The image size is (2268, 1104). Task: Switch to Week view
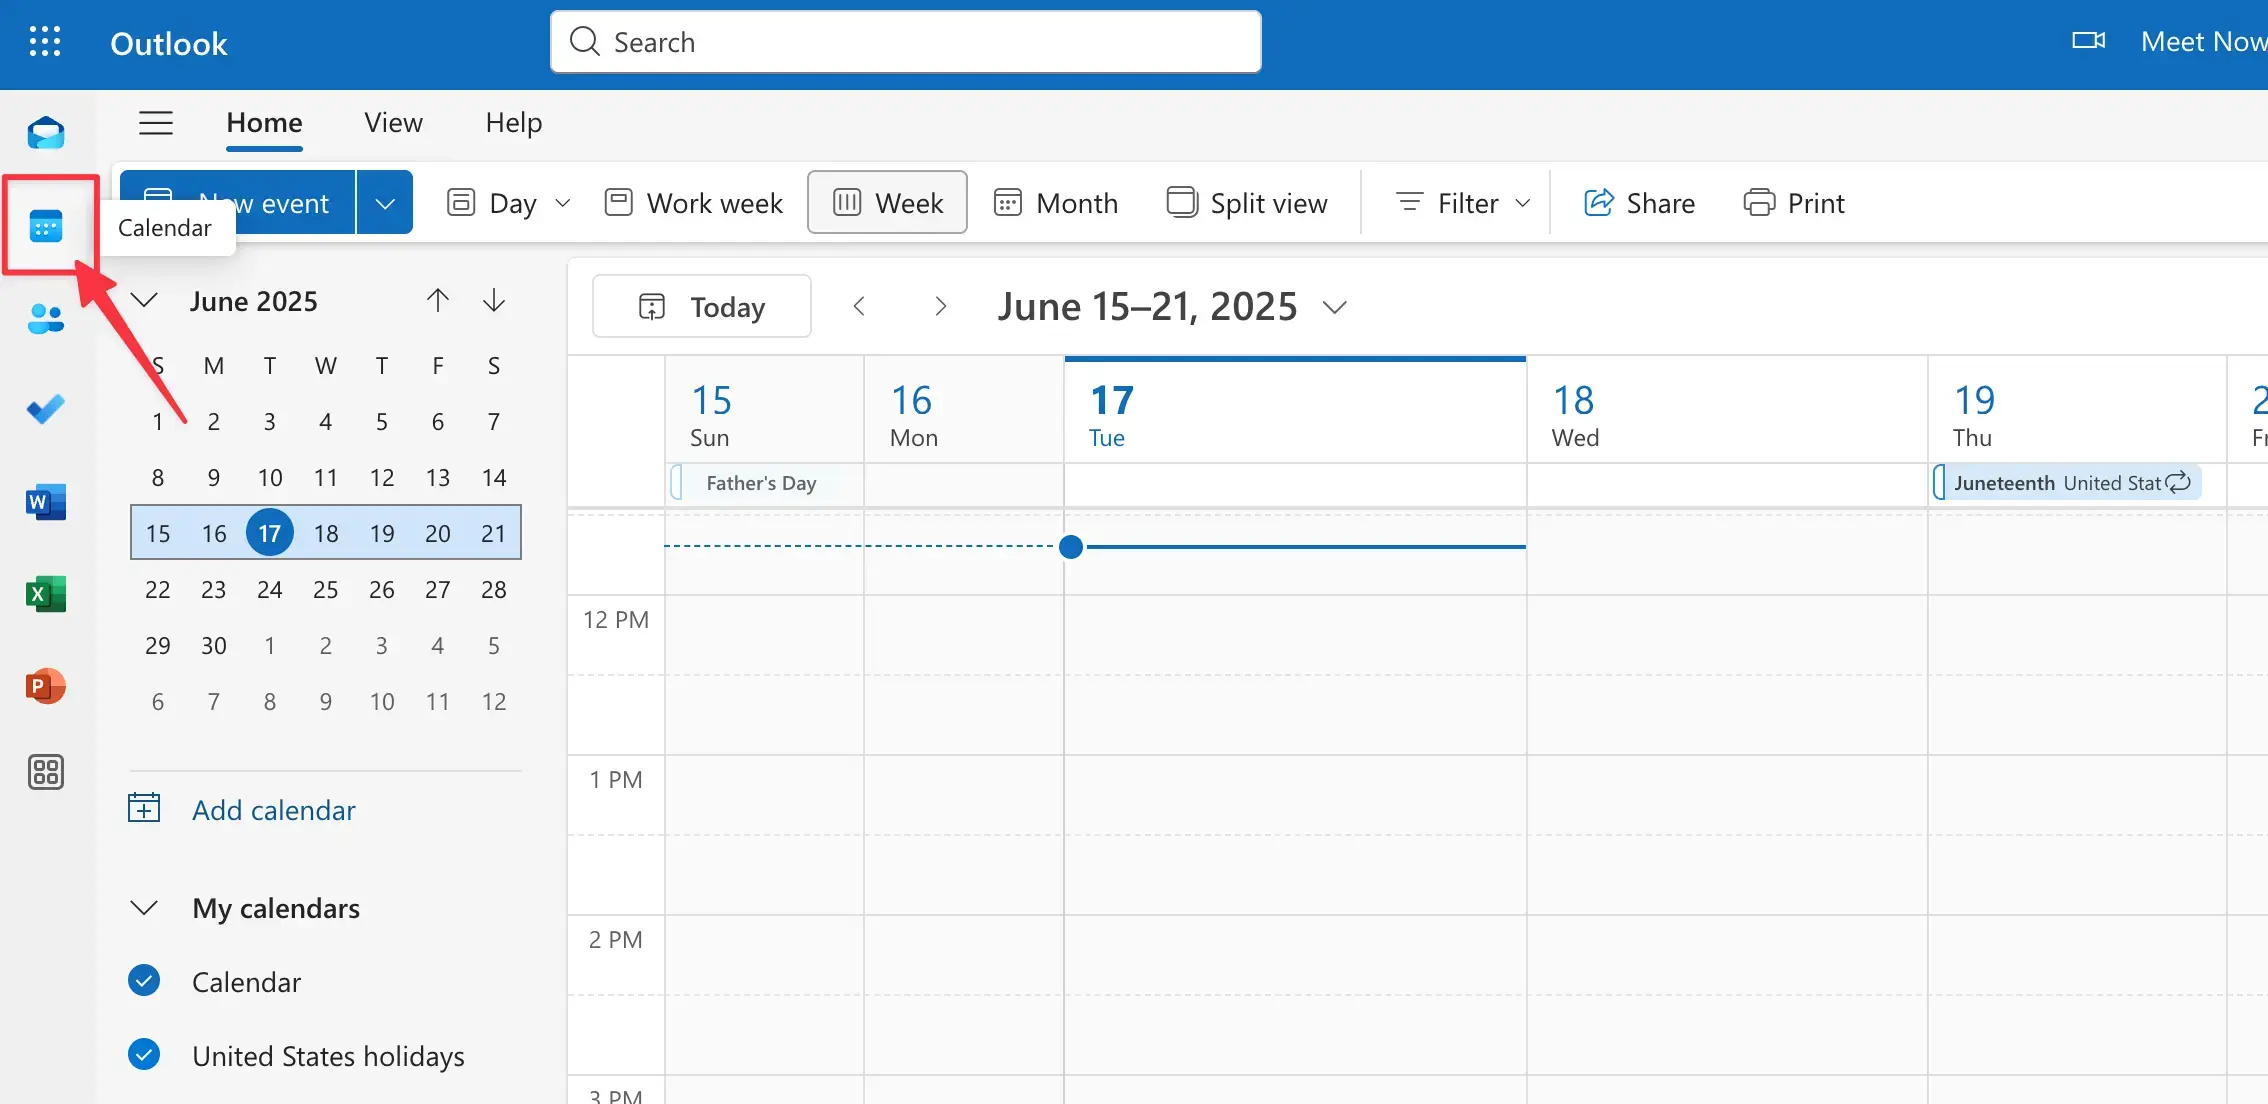[887, 203]
